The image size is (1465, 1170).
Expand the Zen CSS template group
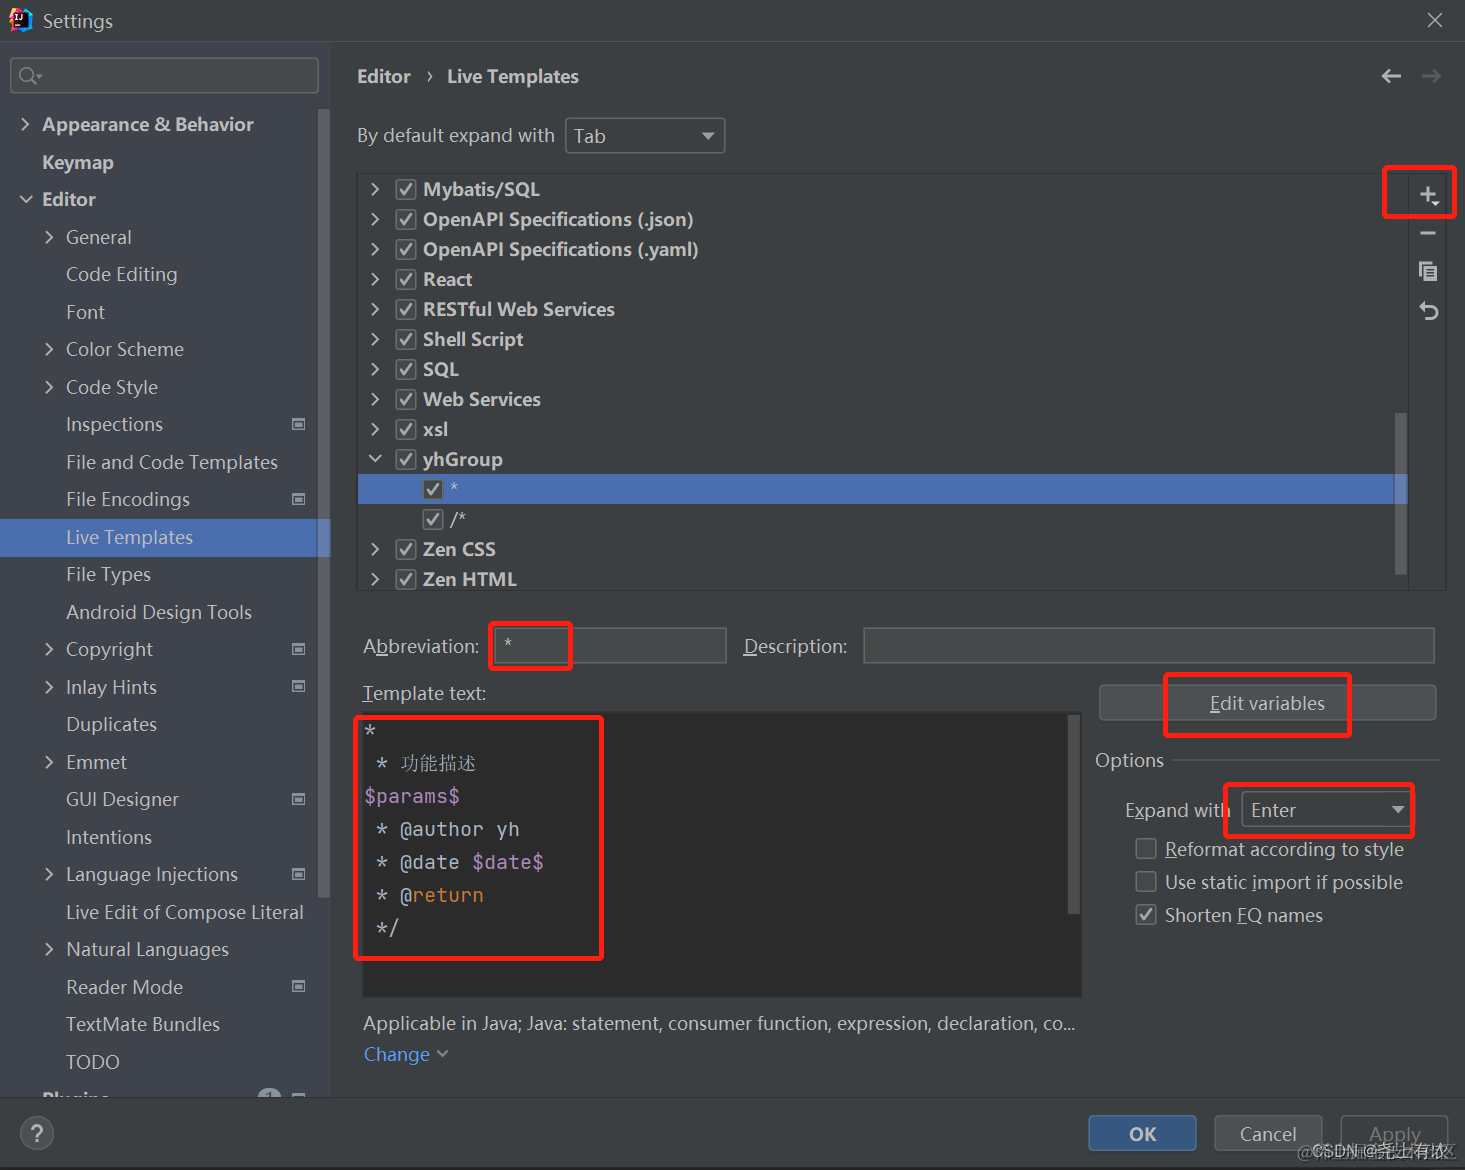(375, 549)
